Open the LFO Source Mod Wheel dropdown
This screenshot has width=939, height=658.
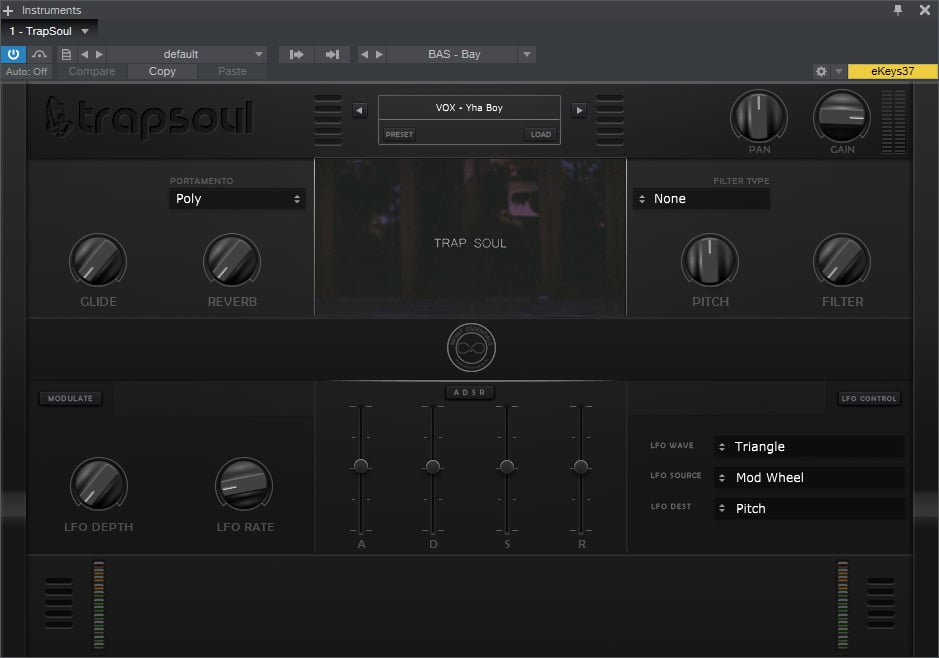click(x=809, y=478)
